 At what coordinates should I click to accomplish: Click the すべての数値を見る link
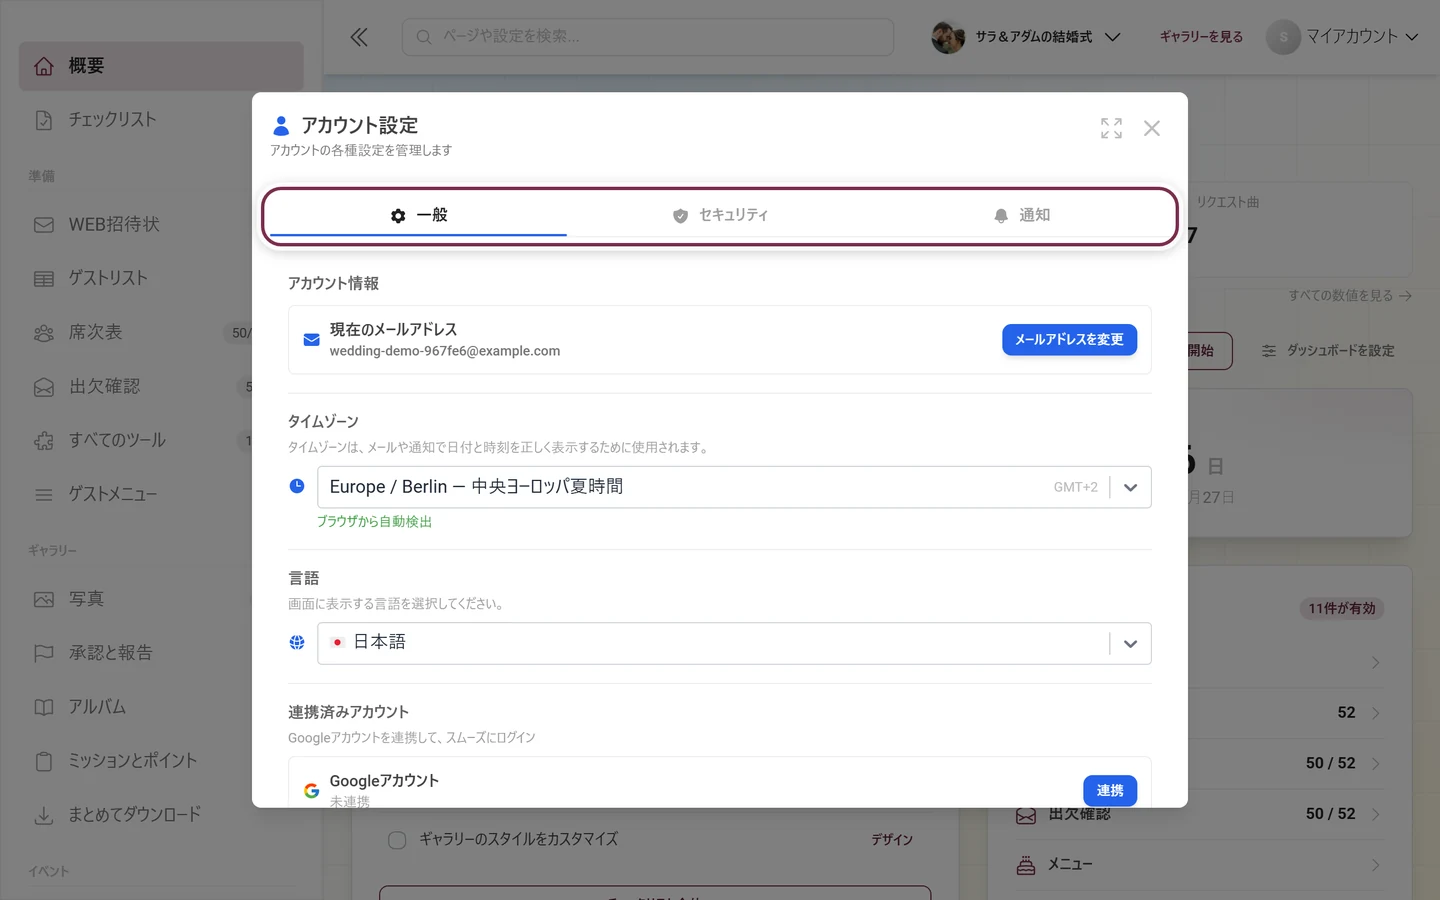[x=1350, y=296]
